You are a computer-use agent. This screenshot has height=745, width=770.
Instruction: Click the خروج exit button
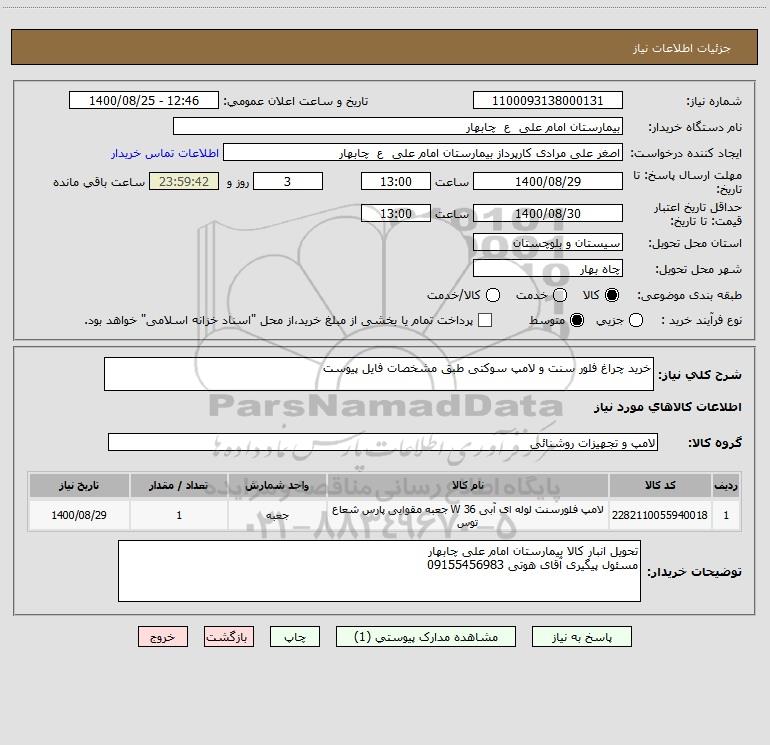[163, 637]
